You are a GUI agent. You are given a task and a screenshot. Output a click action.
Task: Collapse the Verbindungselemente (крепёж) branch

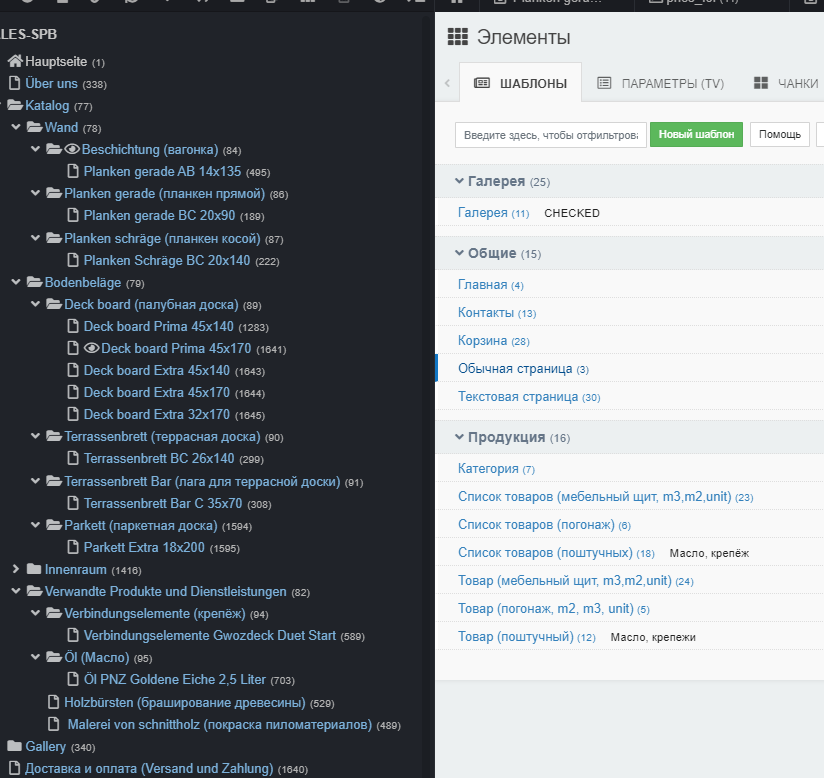35,613
